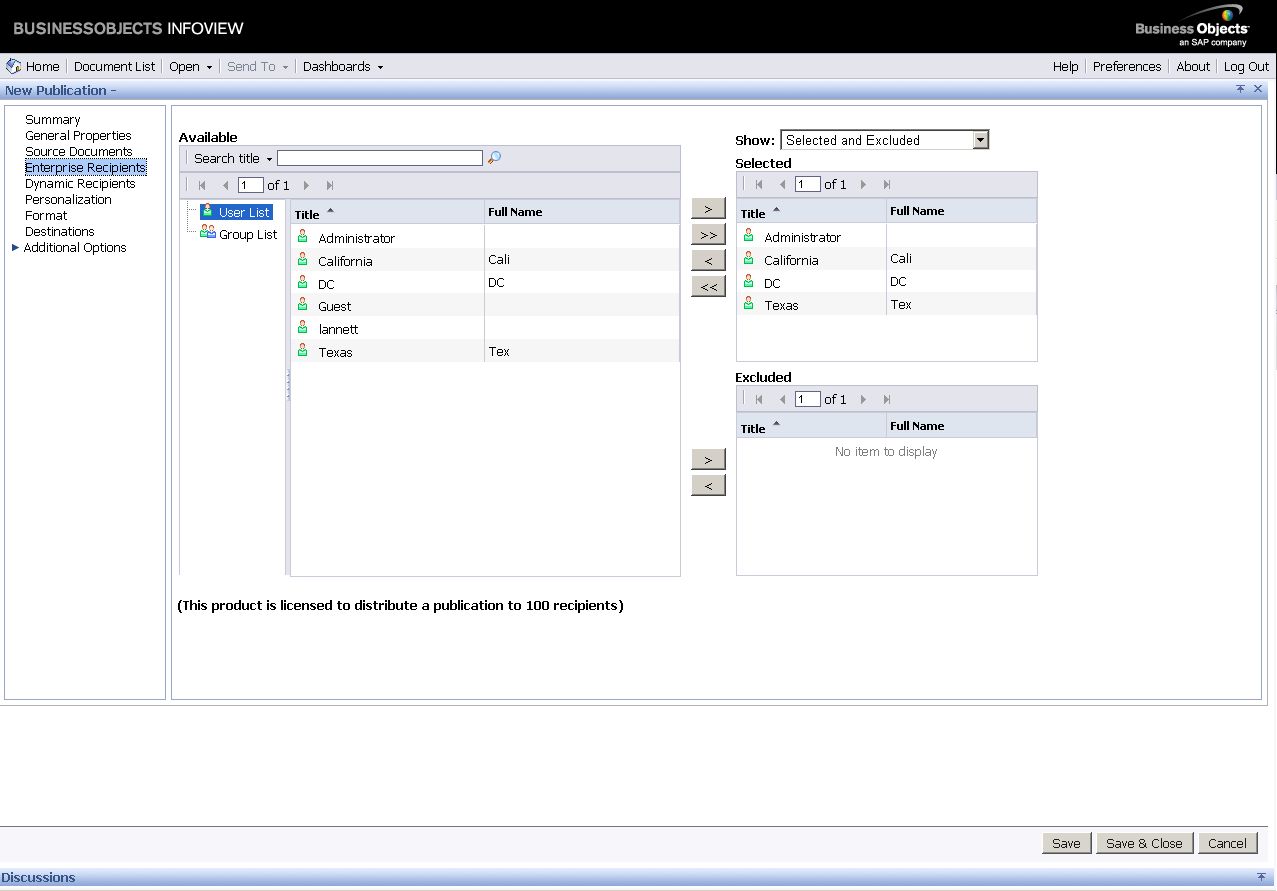This screenshot has height=891, width=1277.
Task: Click Title sort arrow in Selected table
Action: click(x=776, y=209)
